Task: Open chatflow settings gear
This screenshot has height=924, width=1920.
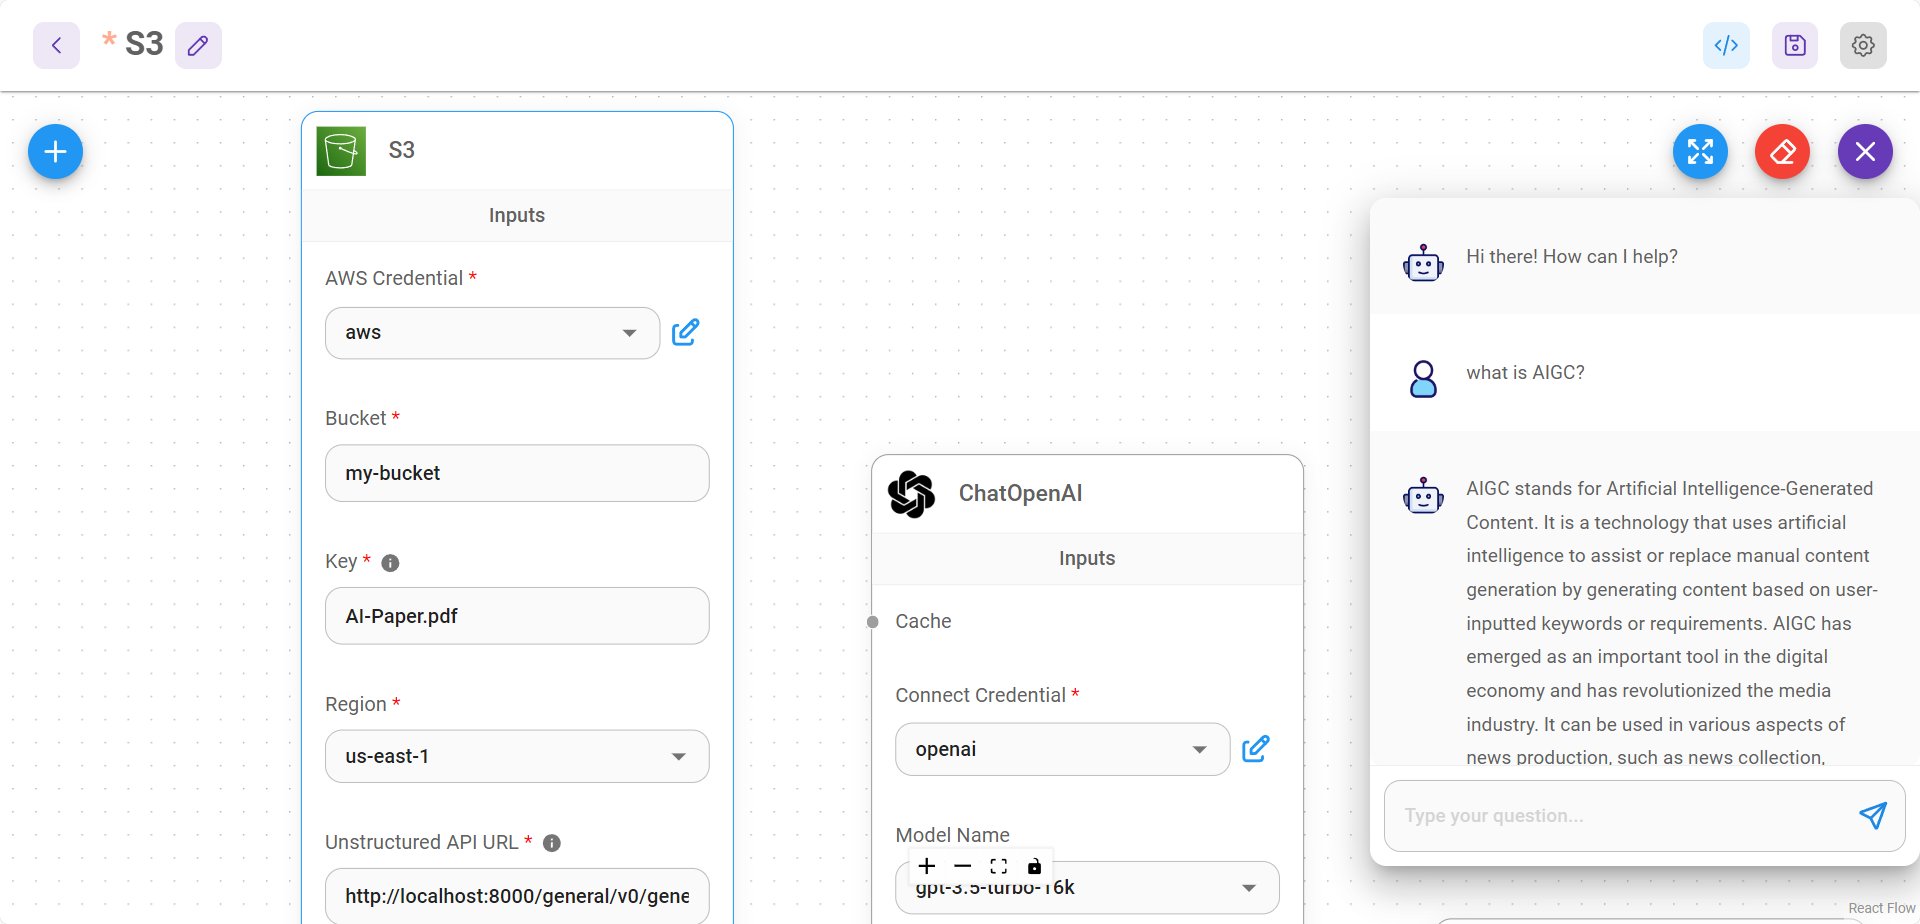Action: click(x=1863, y=45)
